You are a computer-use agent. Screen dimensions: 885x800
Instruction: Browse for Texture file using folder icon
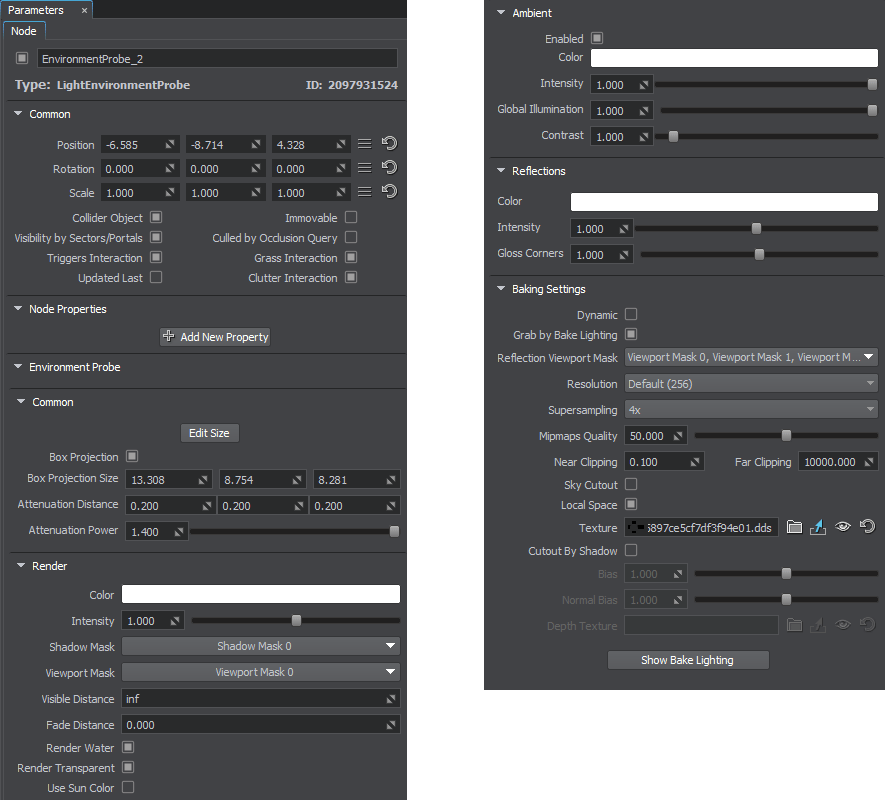coord(794,527)
